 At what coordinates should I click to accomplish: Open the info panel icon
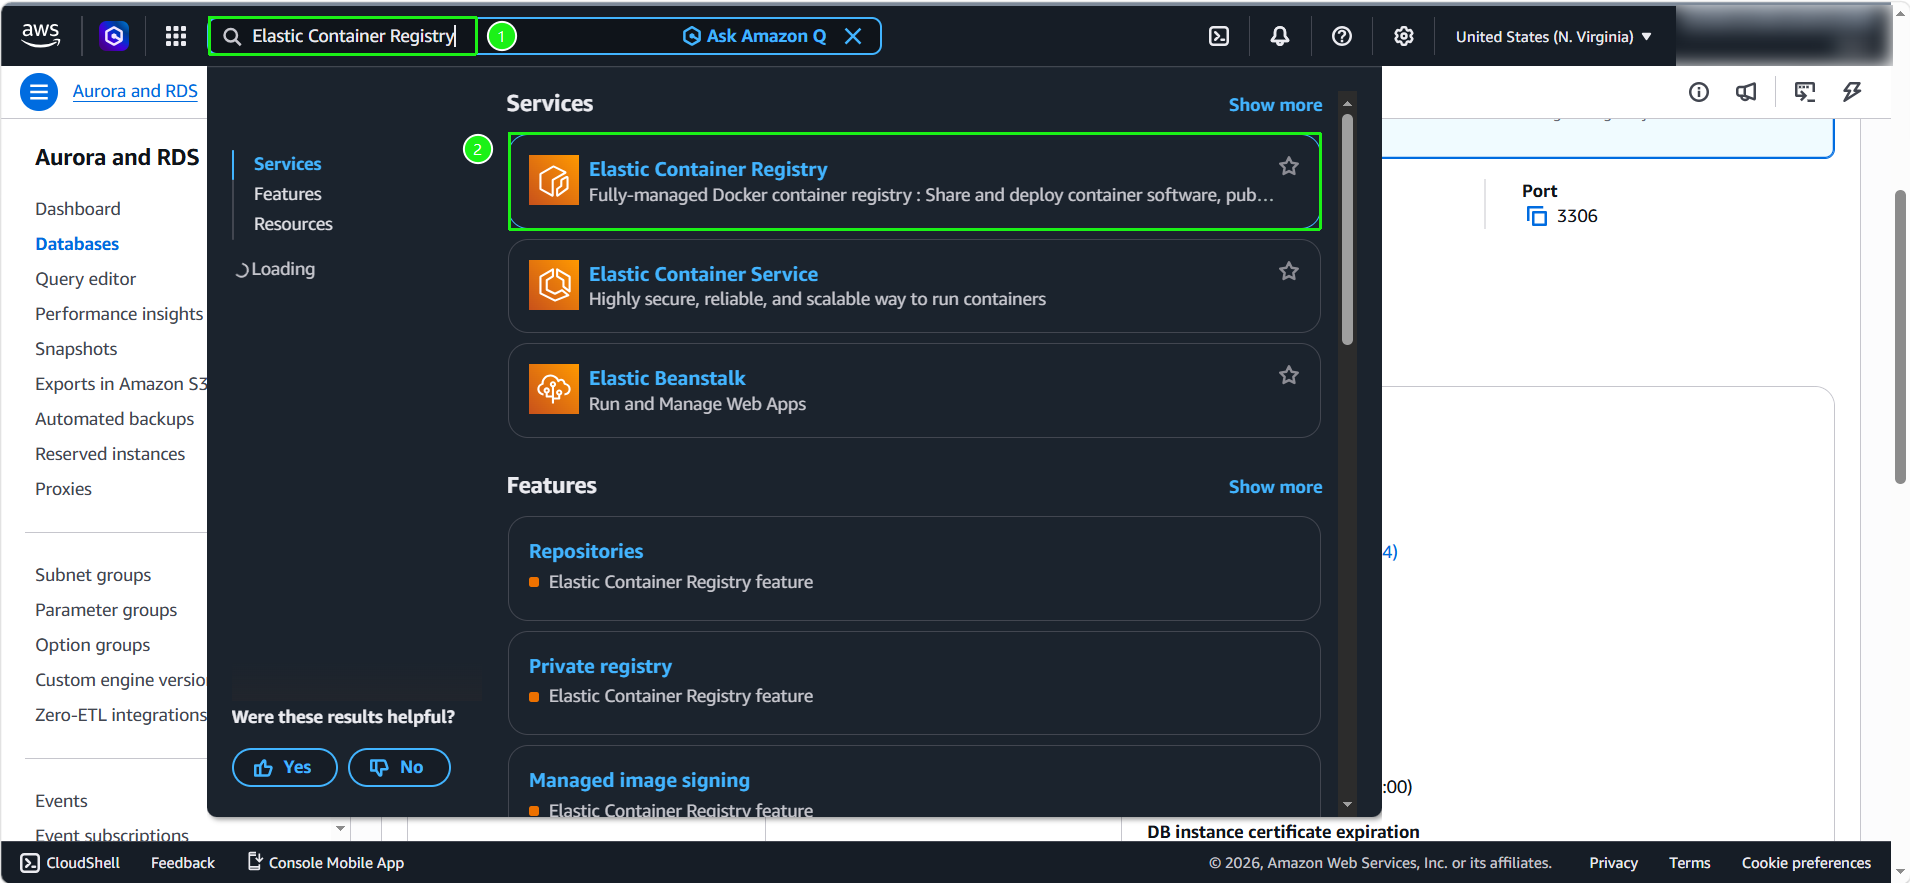[x=1699, y=92]
